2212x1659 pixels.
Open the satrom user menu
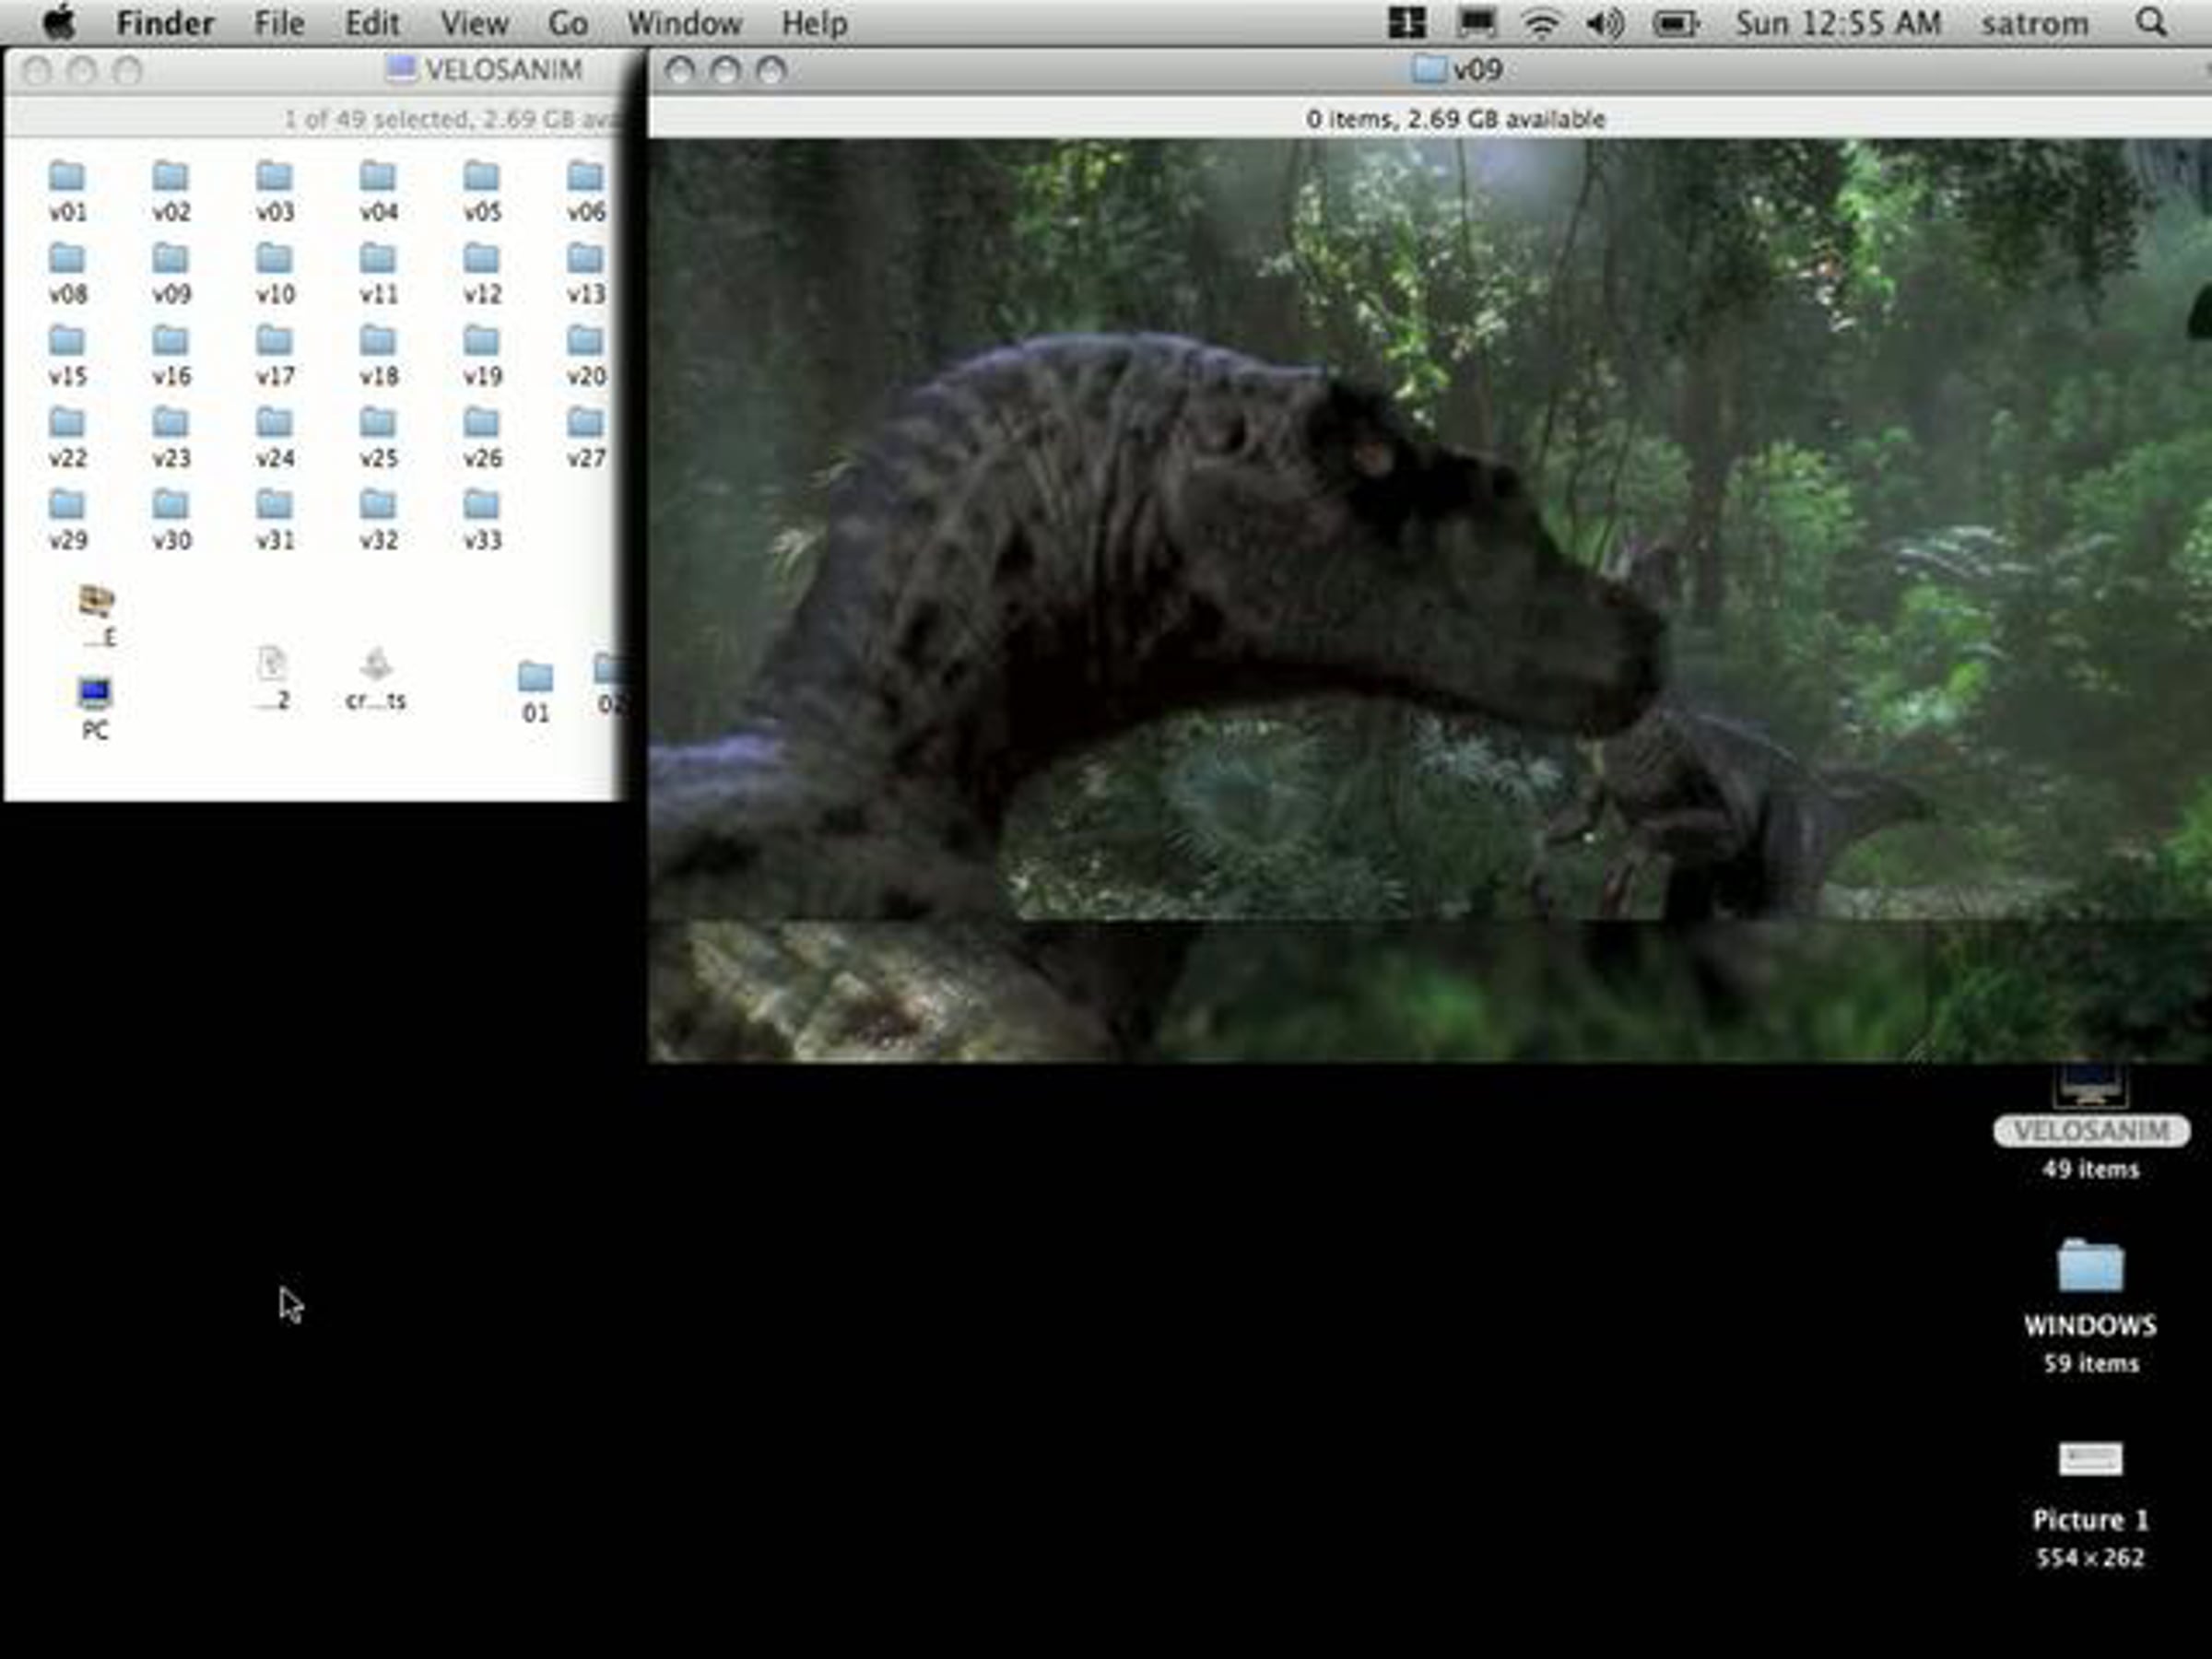point(2035,23)
